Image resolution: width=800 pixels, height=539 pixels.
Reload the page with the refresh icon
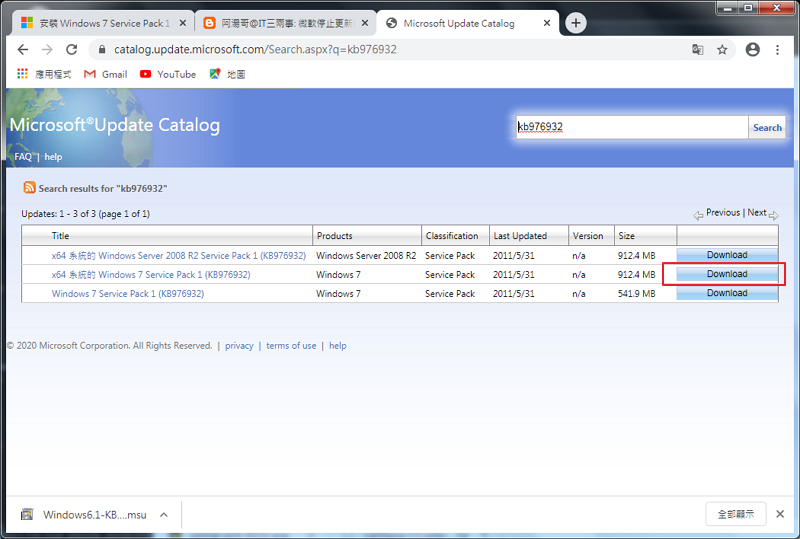pos(71,50)
